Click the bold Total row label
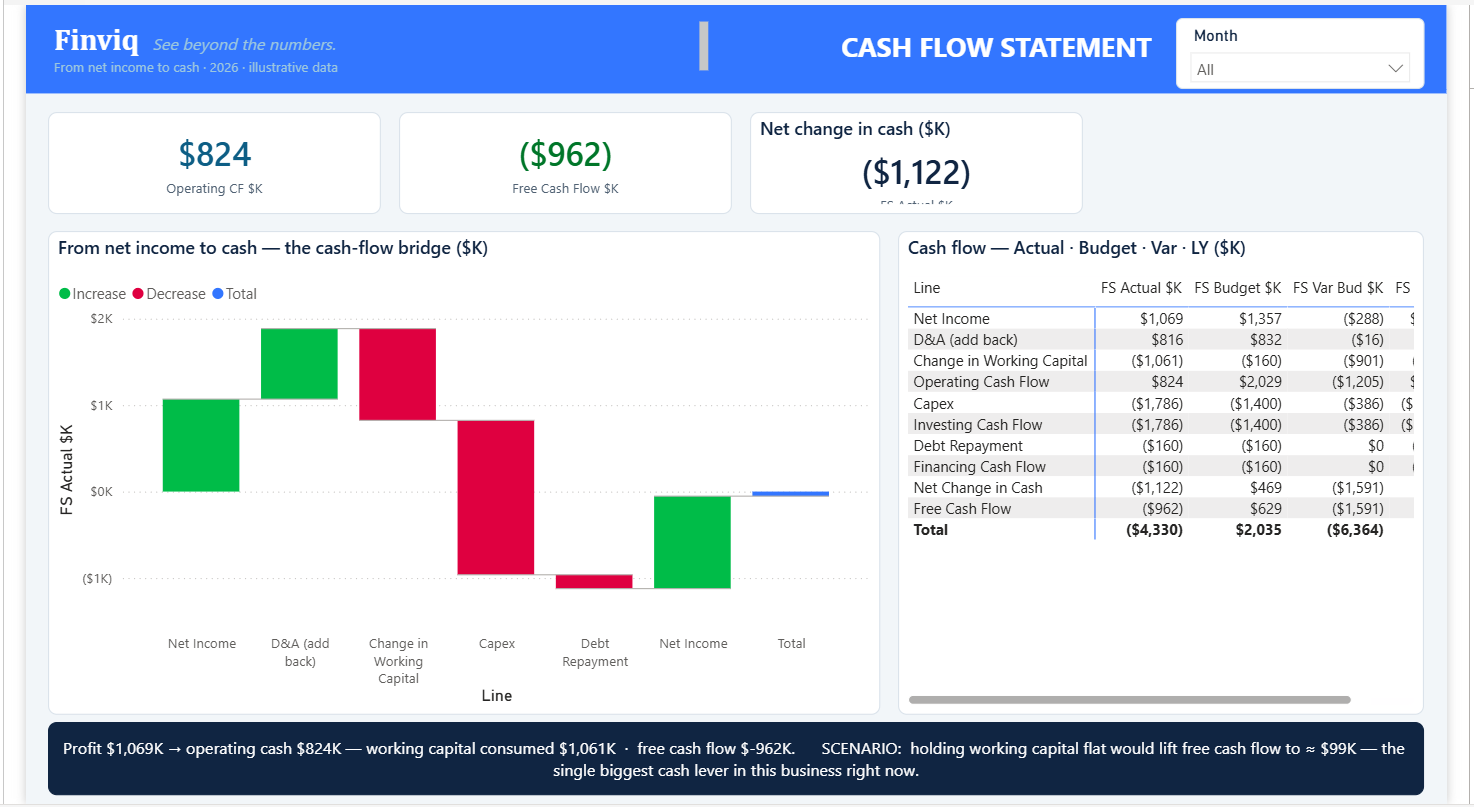The image size is (1474, 807). coord(930,530)
